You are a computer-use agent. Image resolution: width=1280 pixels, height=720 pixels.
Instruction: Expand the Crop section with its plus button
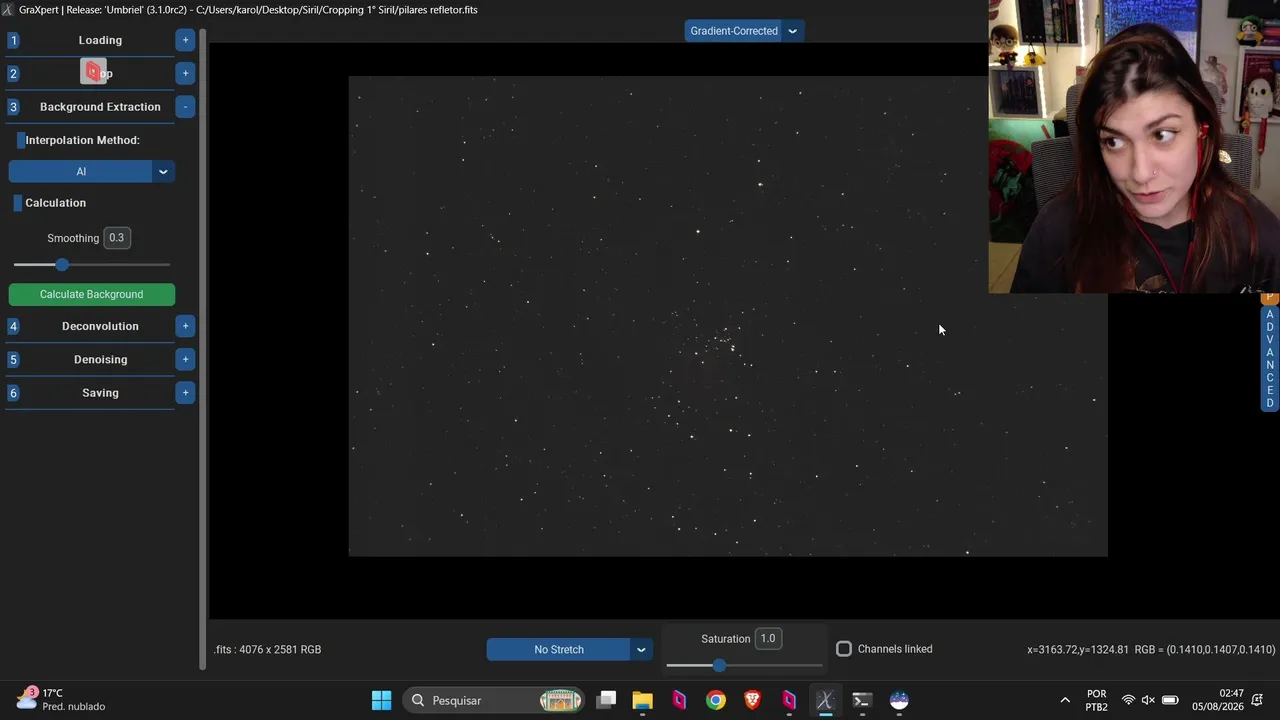(185, 73)
